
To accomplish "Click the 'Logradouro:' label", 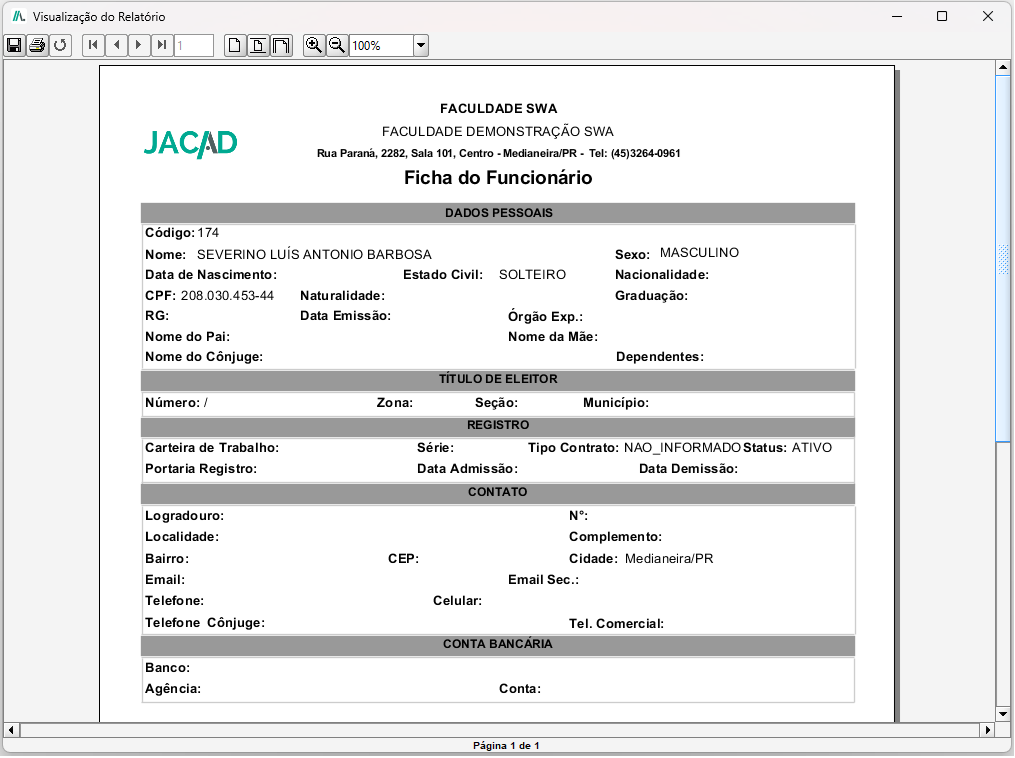I will click(184, 516).
